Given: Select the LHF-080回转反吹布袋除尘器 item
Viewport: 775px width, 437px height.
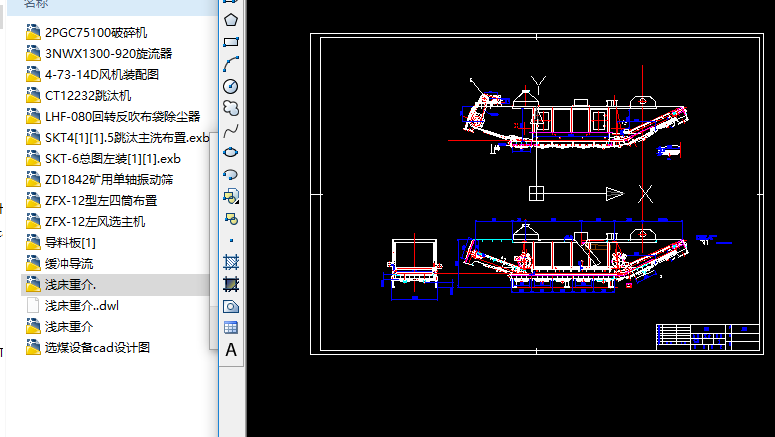Looking at the screenshot, I should click(x=113, y=117).
